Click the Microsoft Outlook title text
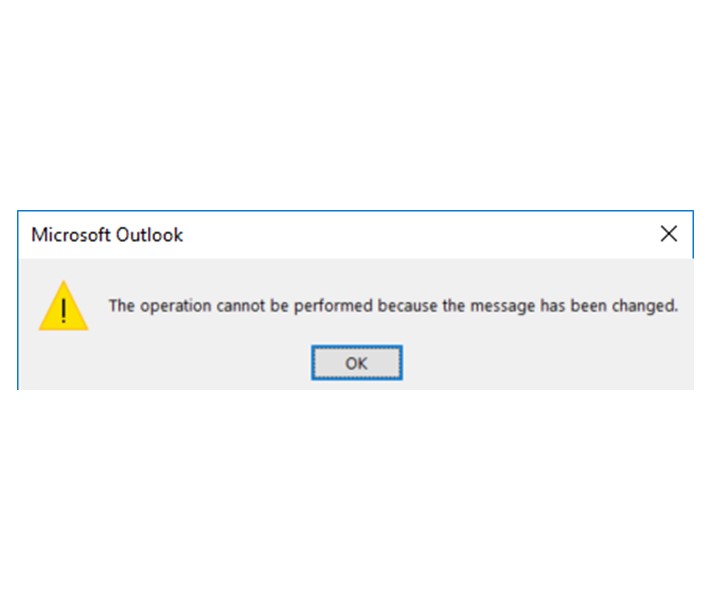This screenshot has width=710, height=599. tap(107, 235)
